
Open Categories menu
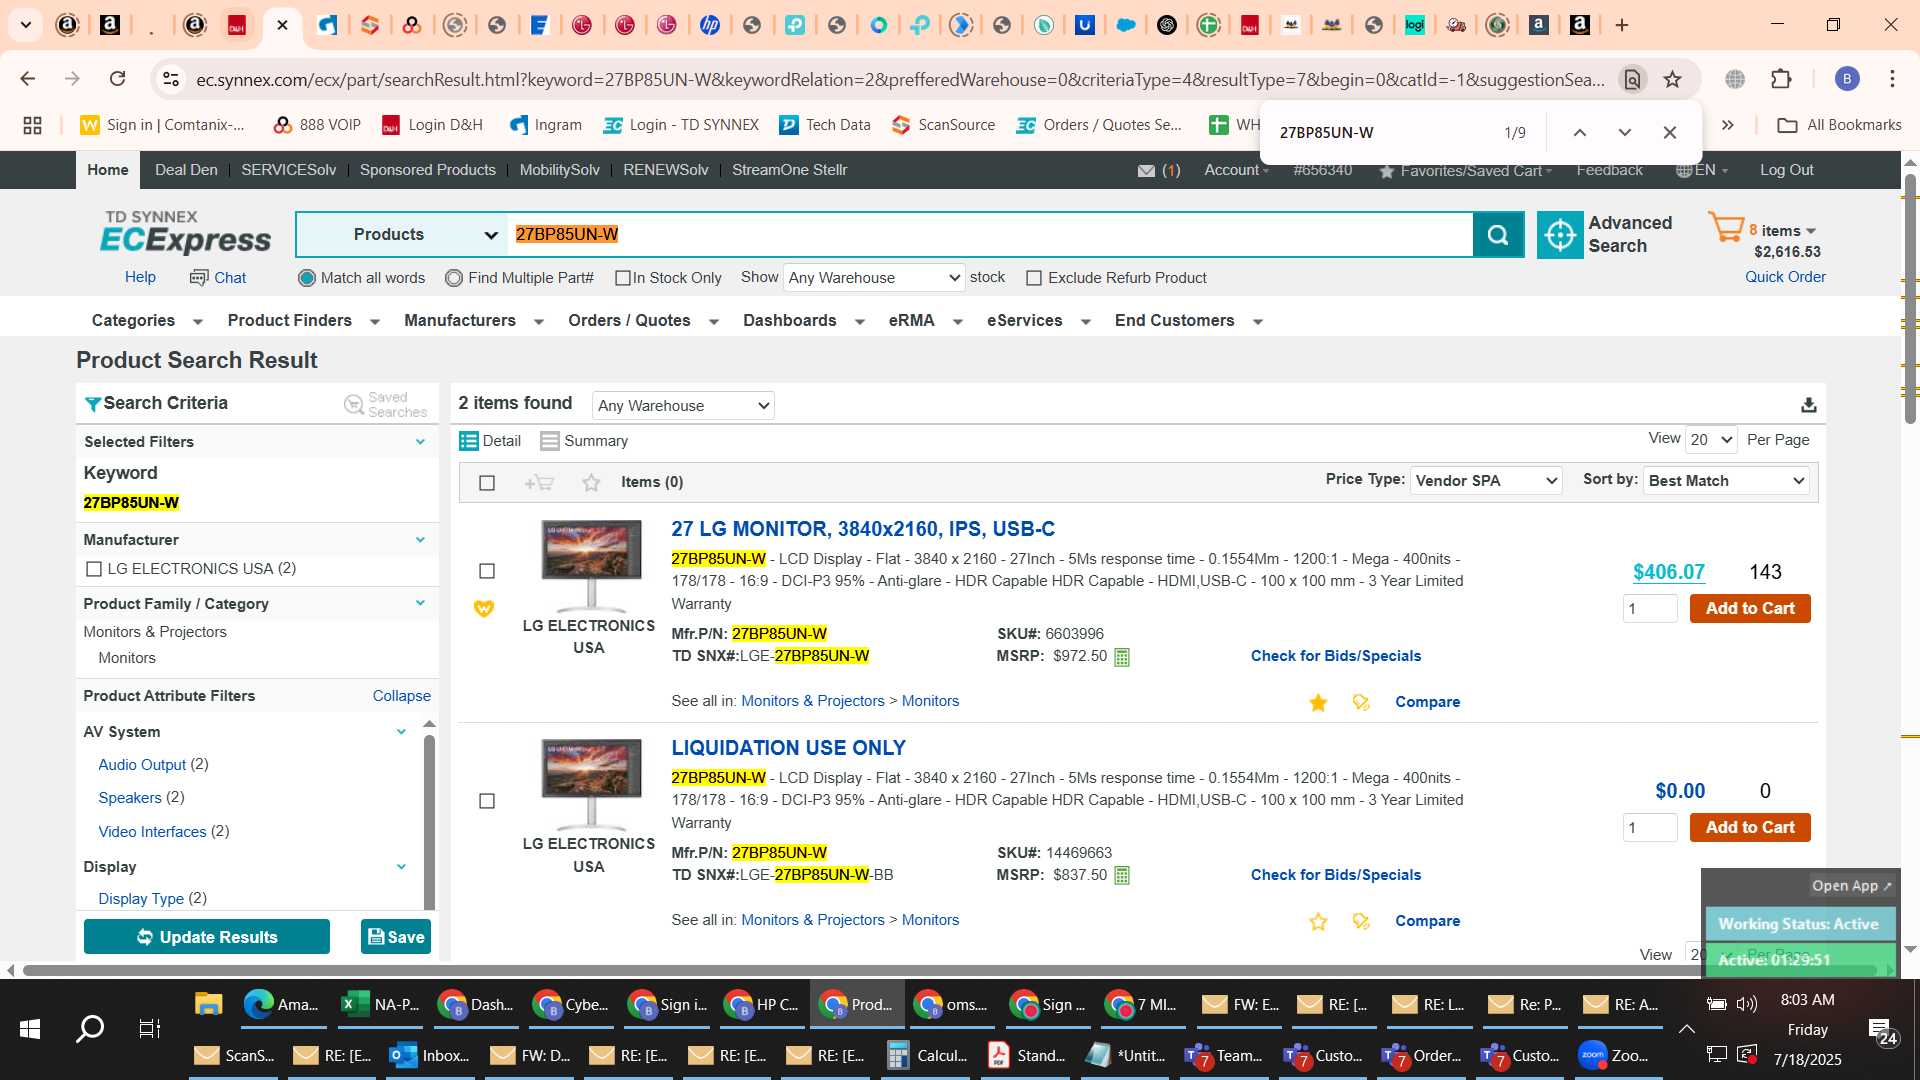tap(147, 321)
